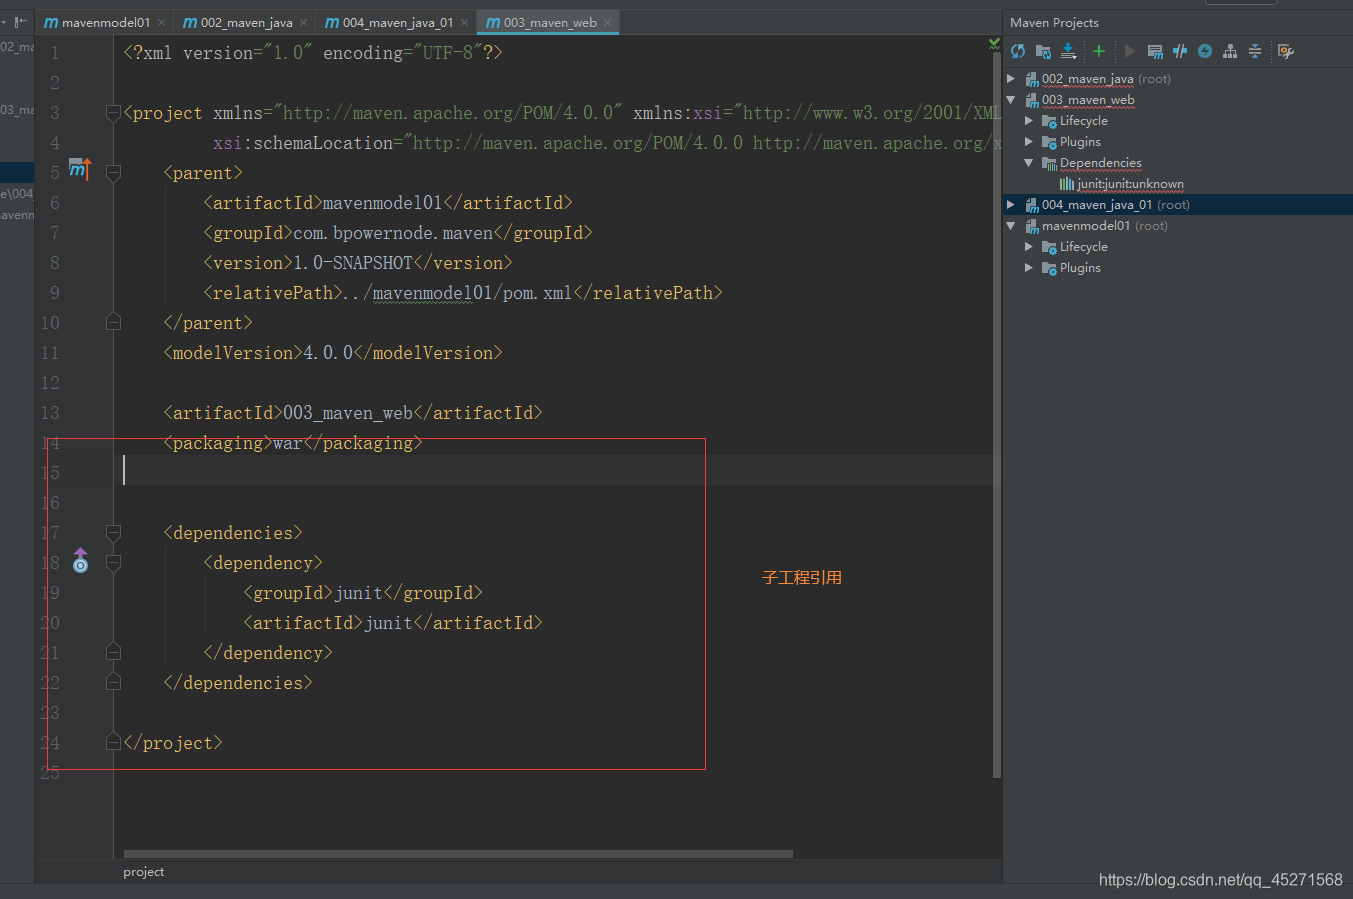Execute Maven goal icon
This screenshot has height=899, width=1353.
coord(1155,51)
